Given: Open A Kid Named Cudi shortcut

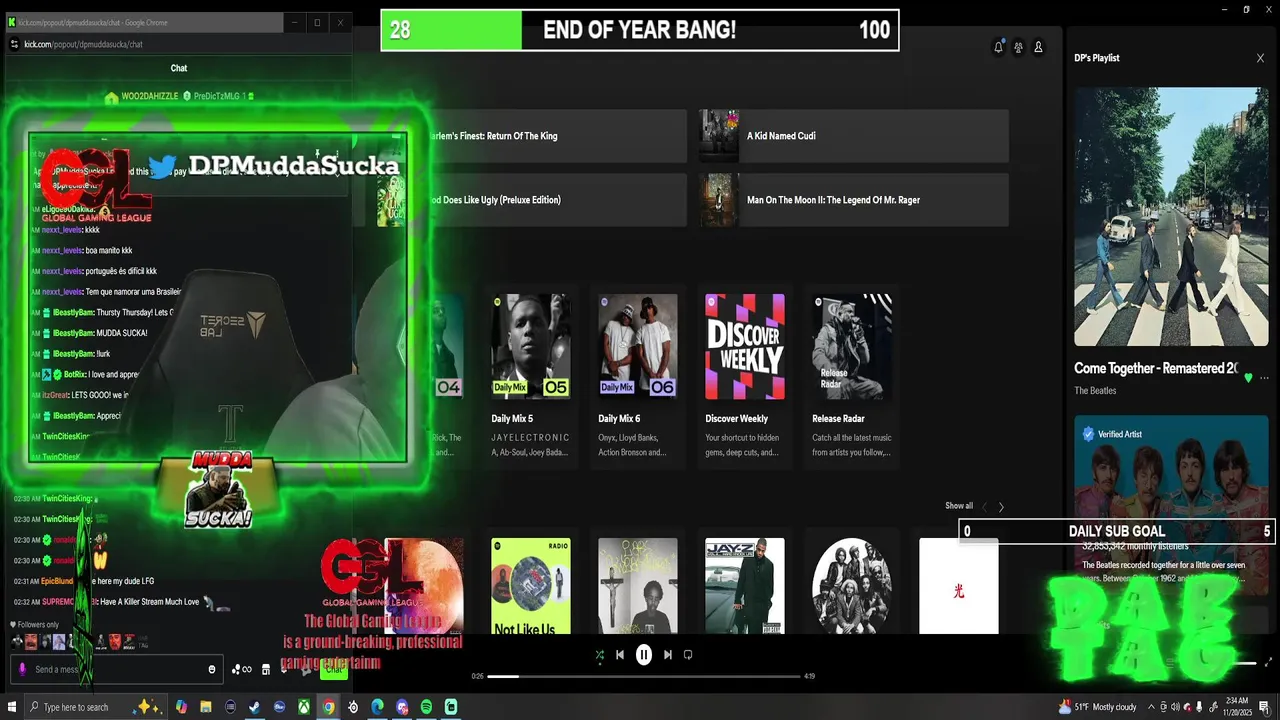Looking at the screenshot, I should point(854,136).
